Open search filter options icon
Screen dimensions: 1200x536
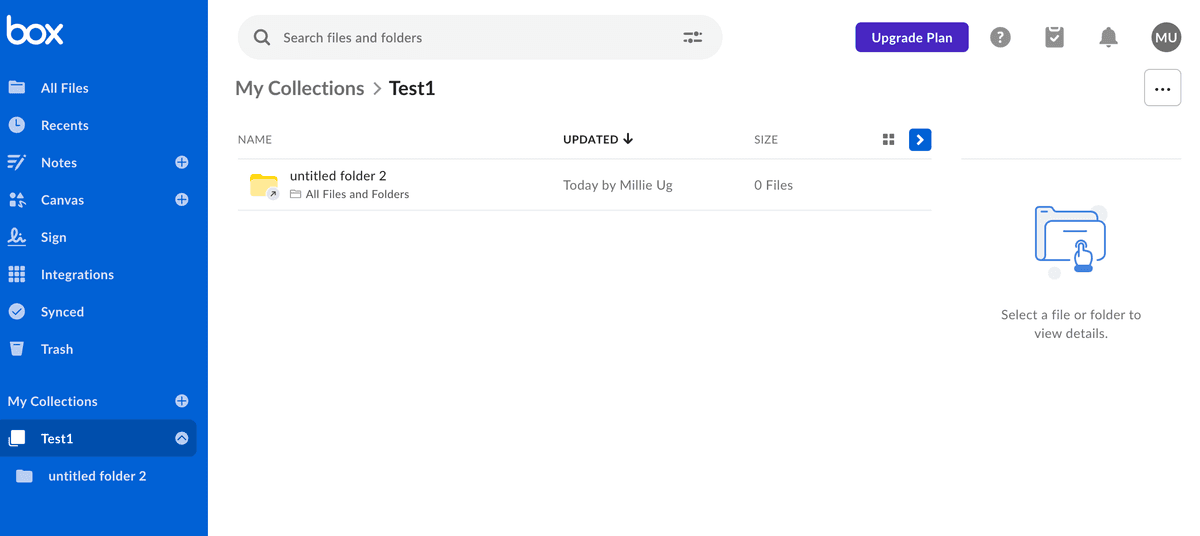[692, 37]
